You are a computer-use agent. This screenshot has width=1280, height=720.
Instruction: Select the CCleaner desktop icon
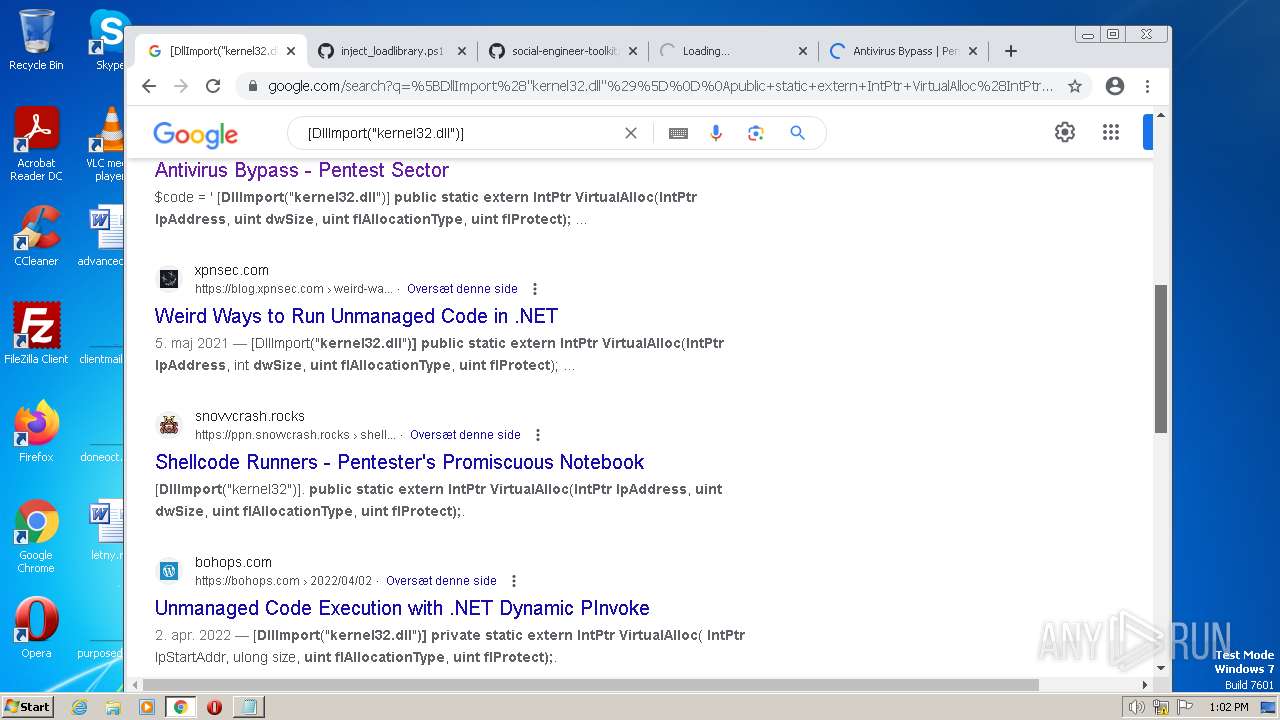[x=36, y=236]
